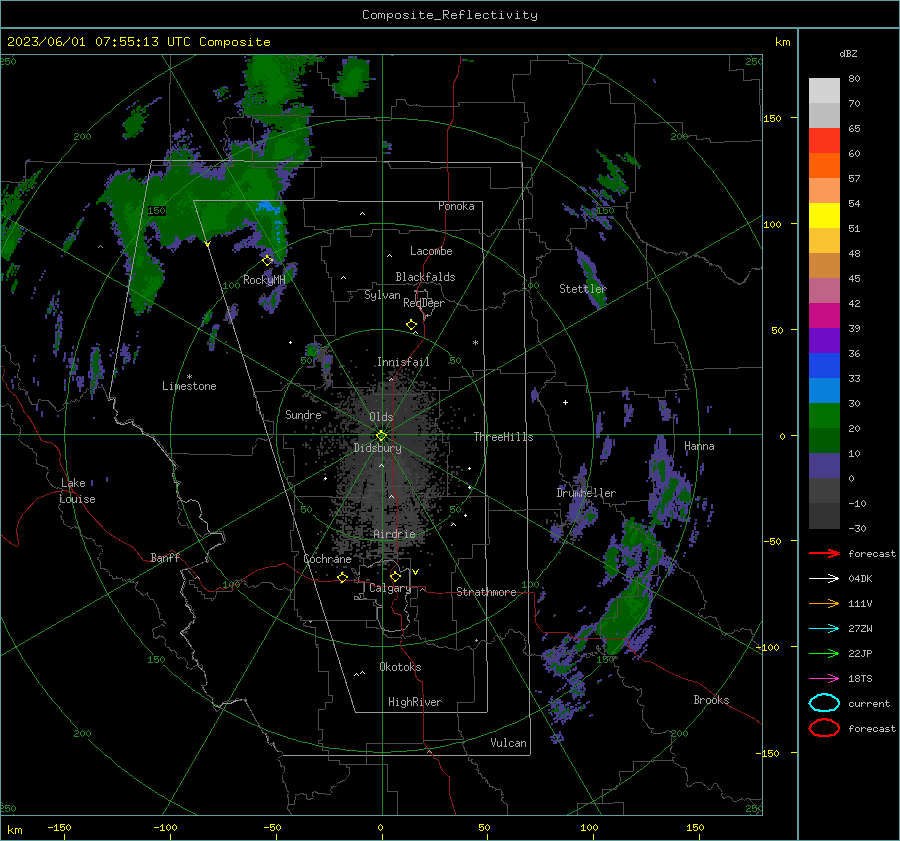
Task: Click the Strathmore label
Action: (486, 592)
